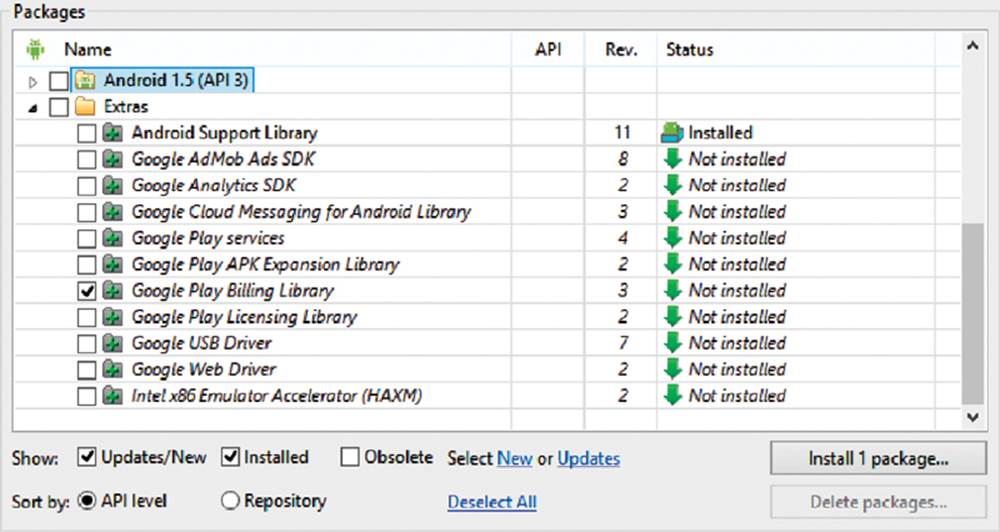Check the Google Play services checkbox
Image resolution: width=1000 pixels, height=532 pixels.
pos(86,239)
